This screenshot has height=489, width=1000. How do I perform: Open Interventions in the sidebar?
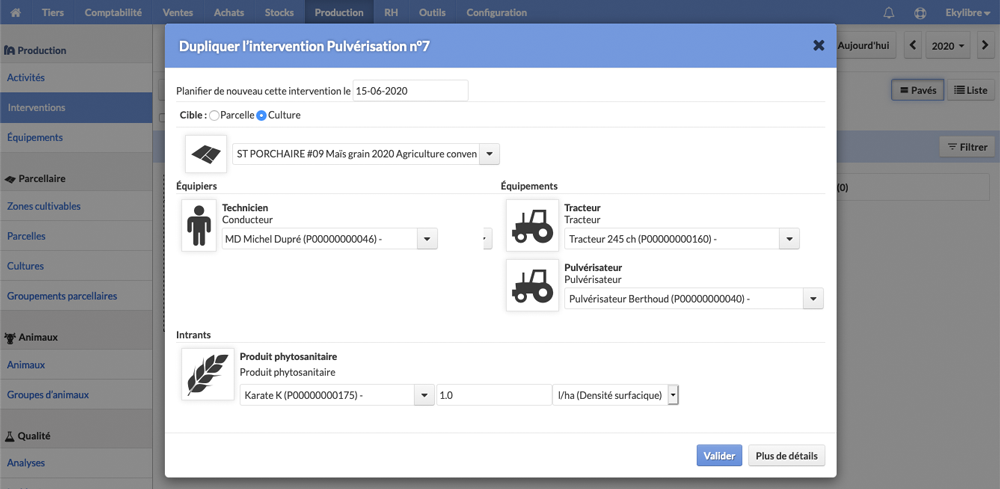[x=76, y=108]
